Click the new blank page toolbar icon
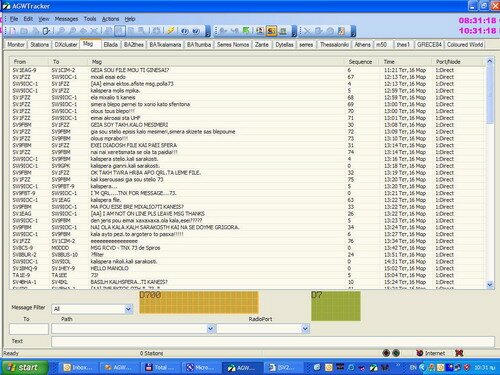Viewport: 500px width, 375px height. [x=13, y=31]
